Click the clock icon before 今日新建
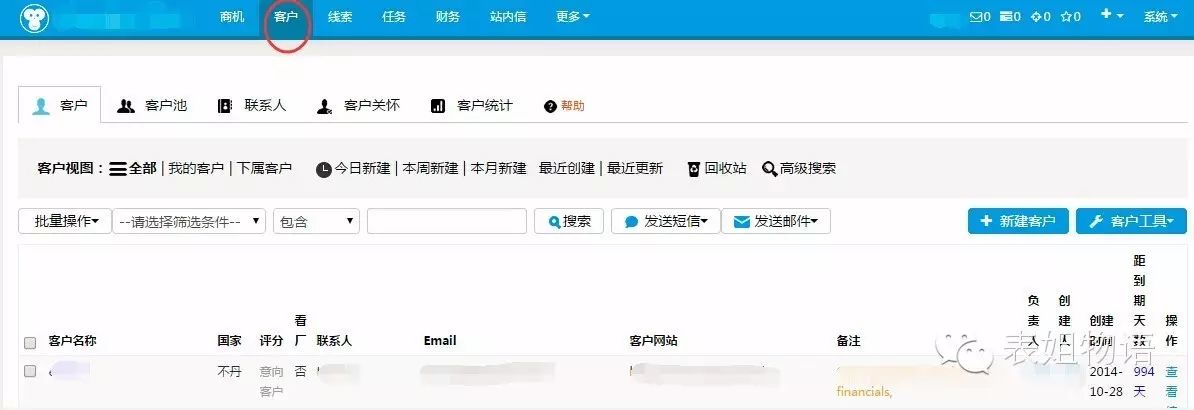 [x=324, y=169]
